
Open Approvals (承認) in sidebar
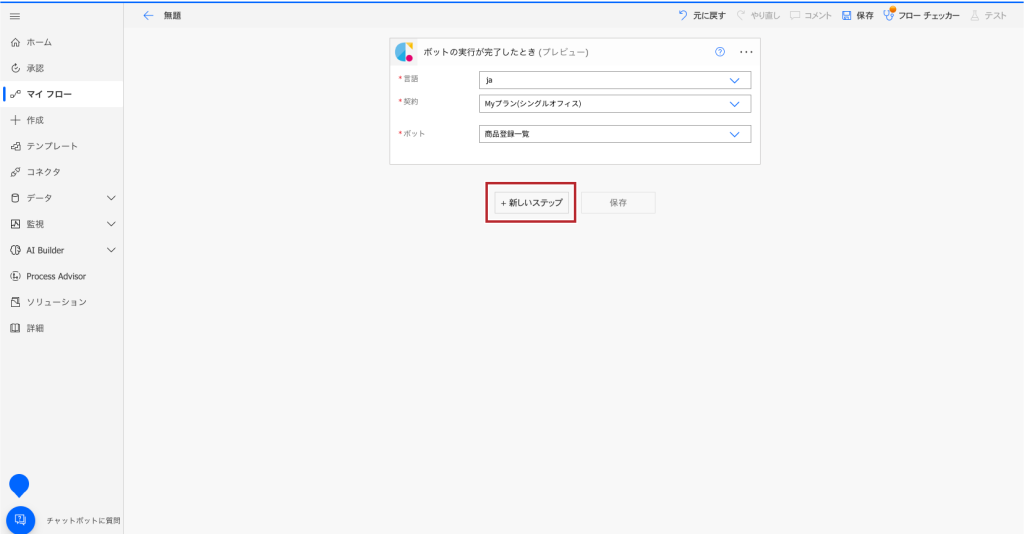click(x=61, y=68)
